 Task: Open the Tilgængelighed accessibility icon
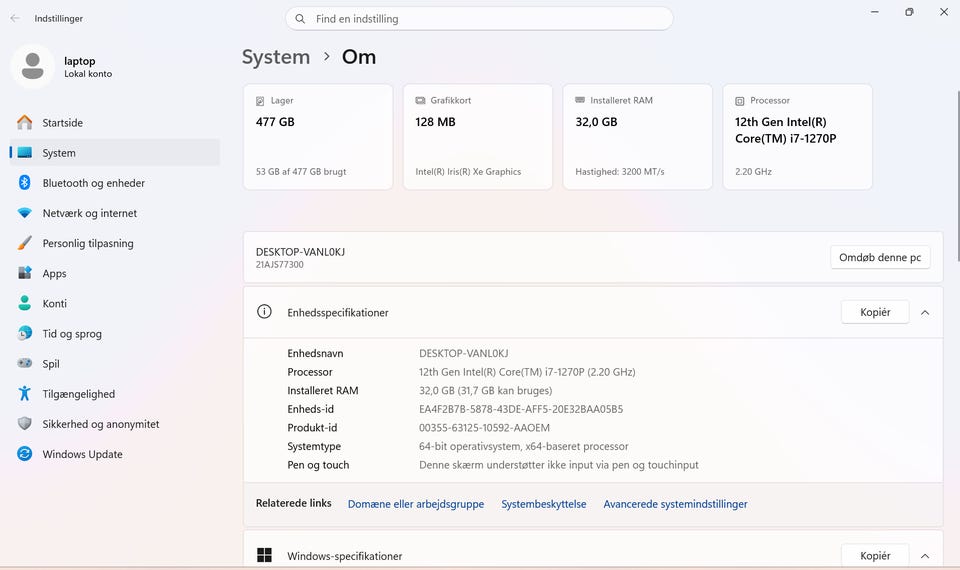click(25, 394)
